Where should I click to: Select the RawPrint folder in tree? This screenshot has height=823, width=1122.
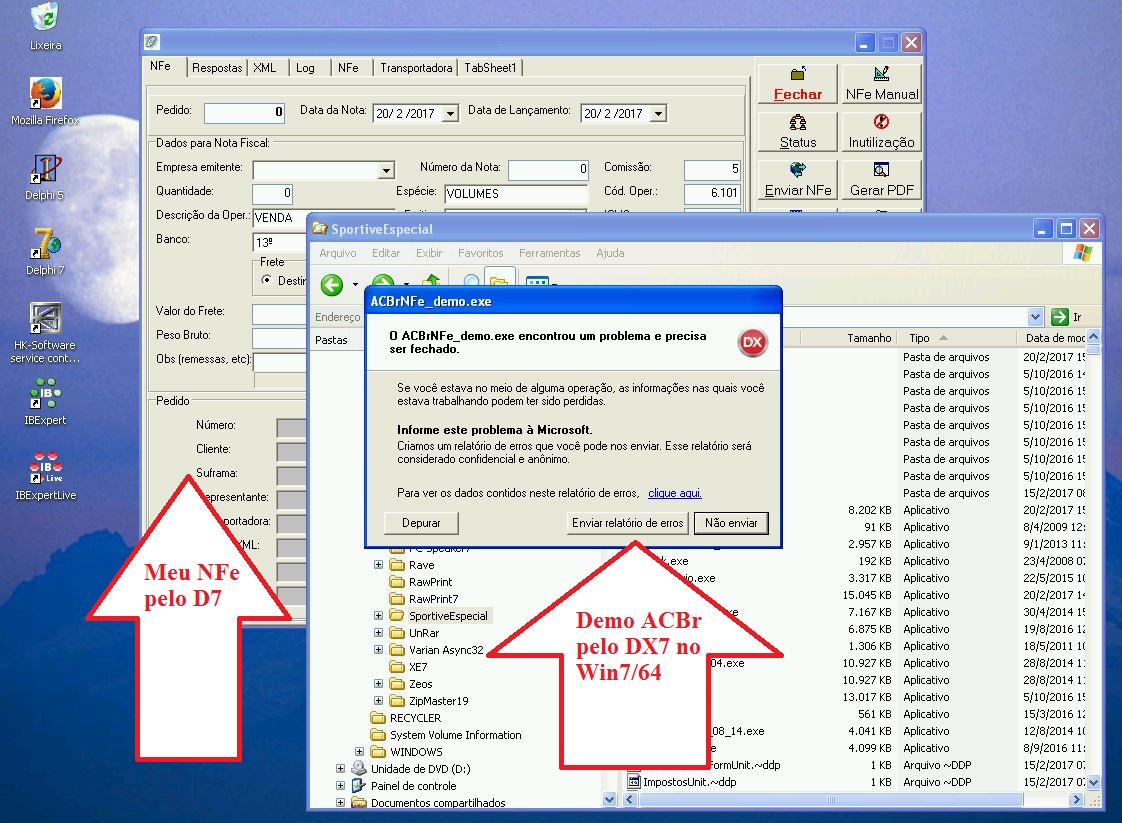[421, 582]
